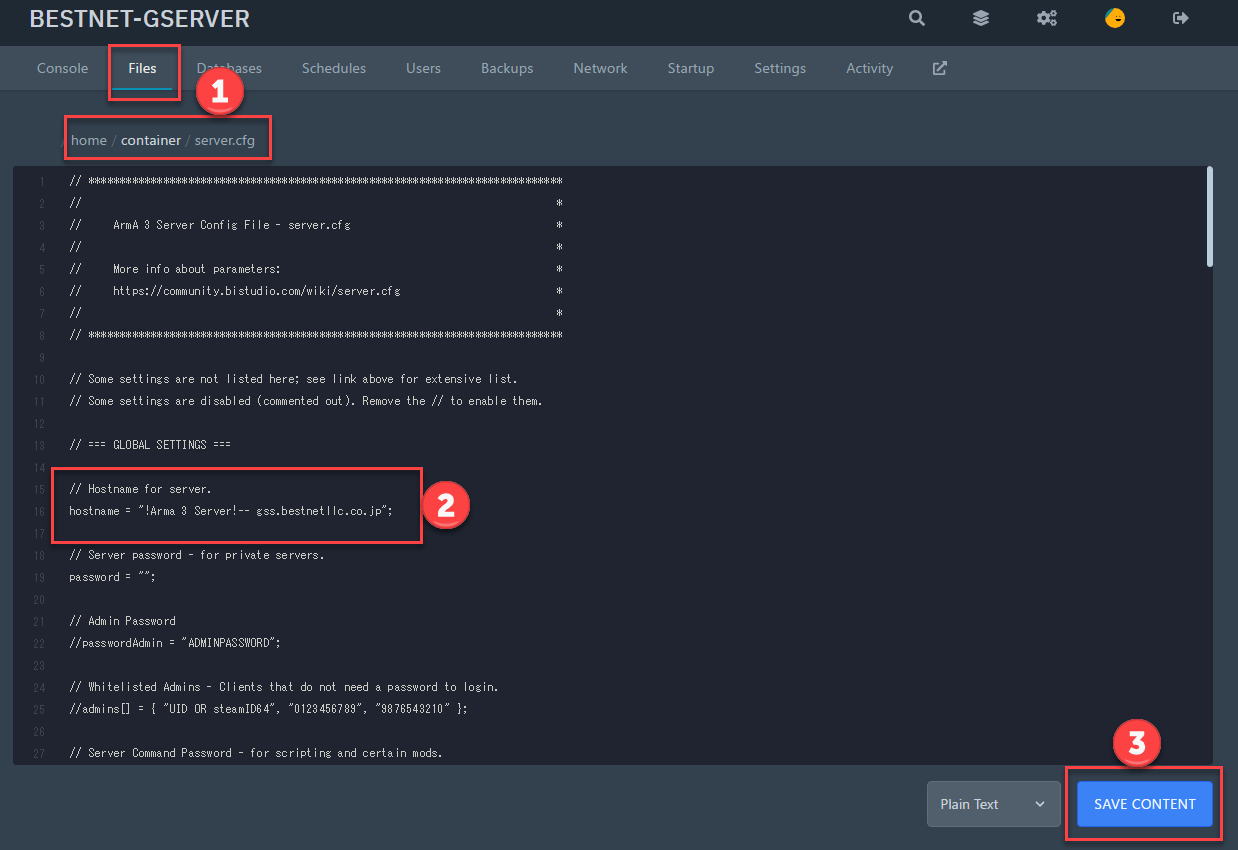Click the //admins[] line

[x=268, y=709]
